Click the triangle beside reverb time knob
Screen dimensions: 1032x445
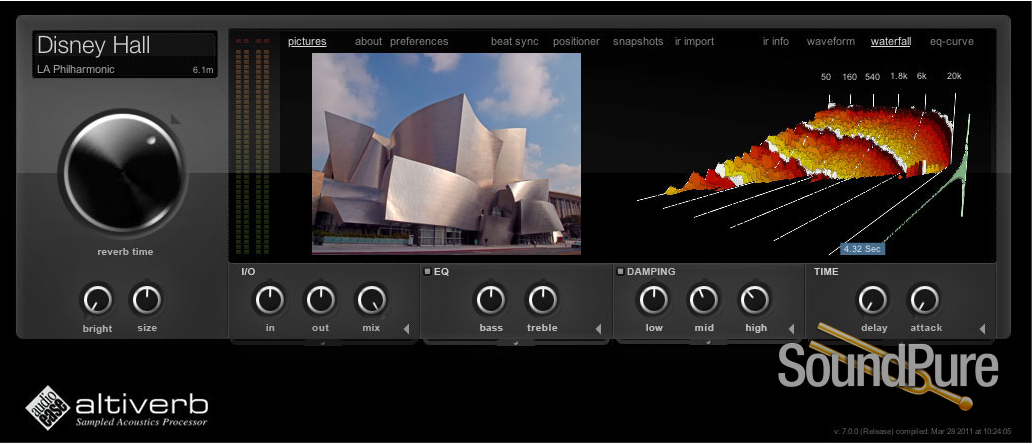[175, 119]
